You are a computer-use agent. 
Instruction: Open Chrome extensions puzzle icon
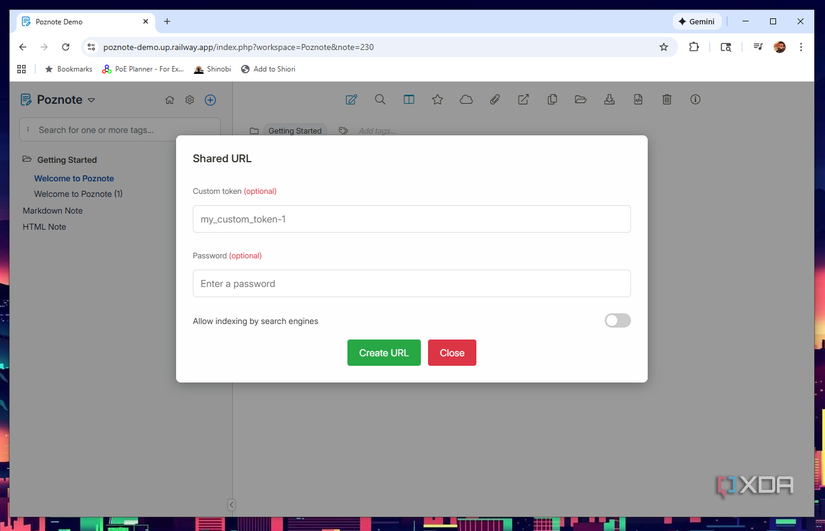pyautogui.click(x=693, y=47)
